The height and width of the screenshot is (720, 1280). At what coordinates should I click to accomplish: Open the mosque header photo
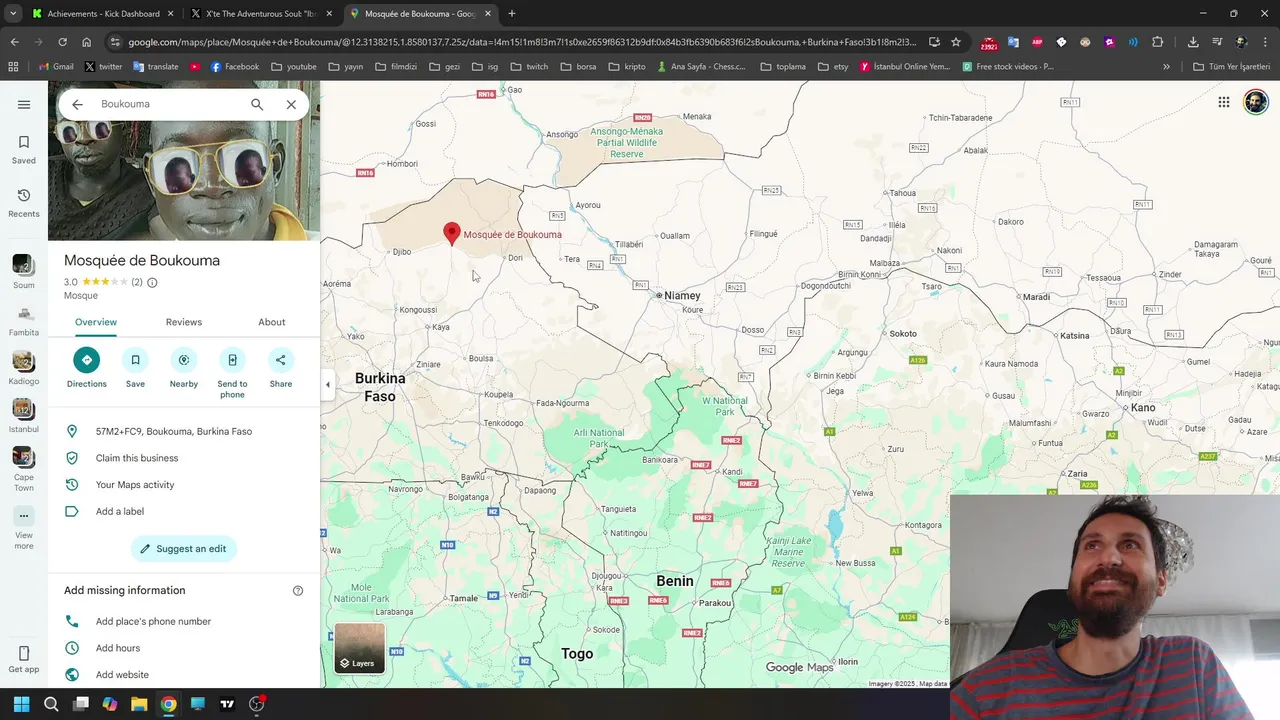184,180
